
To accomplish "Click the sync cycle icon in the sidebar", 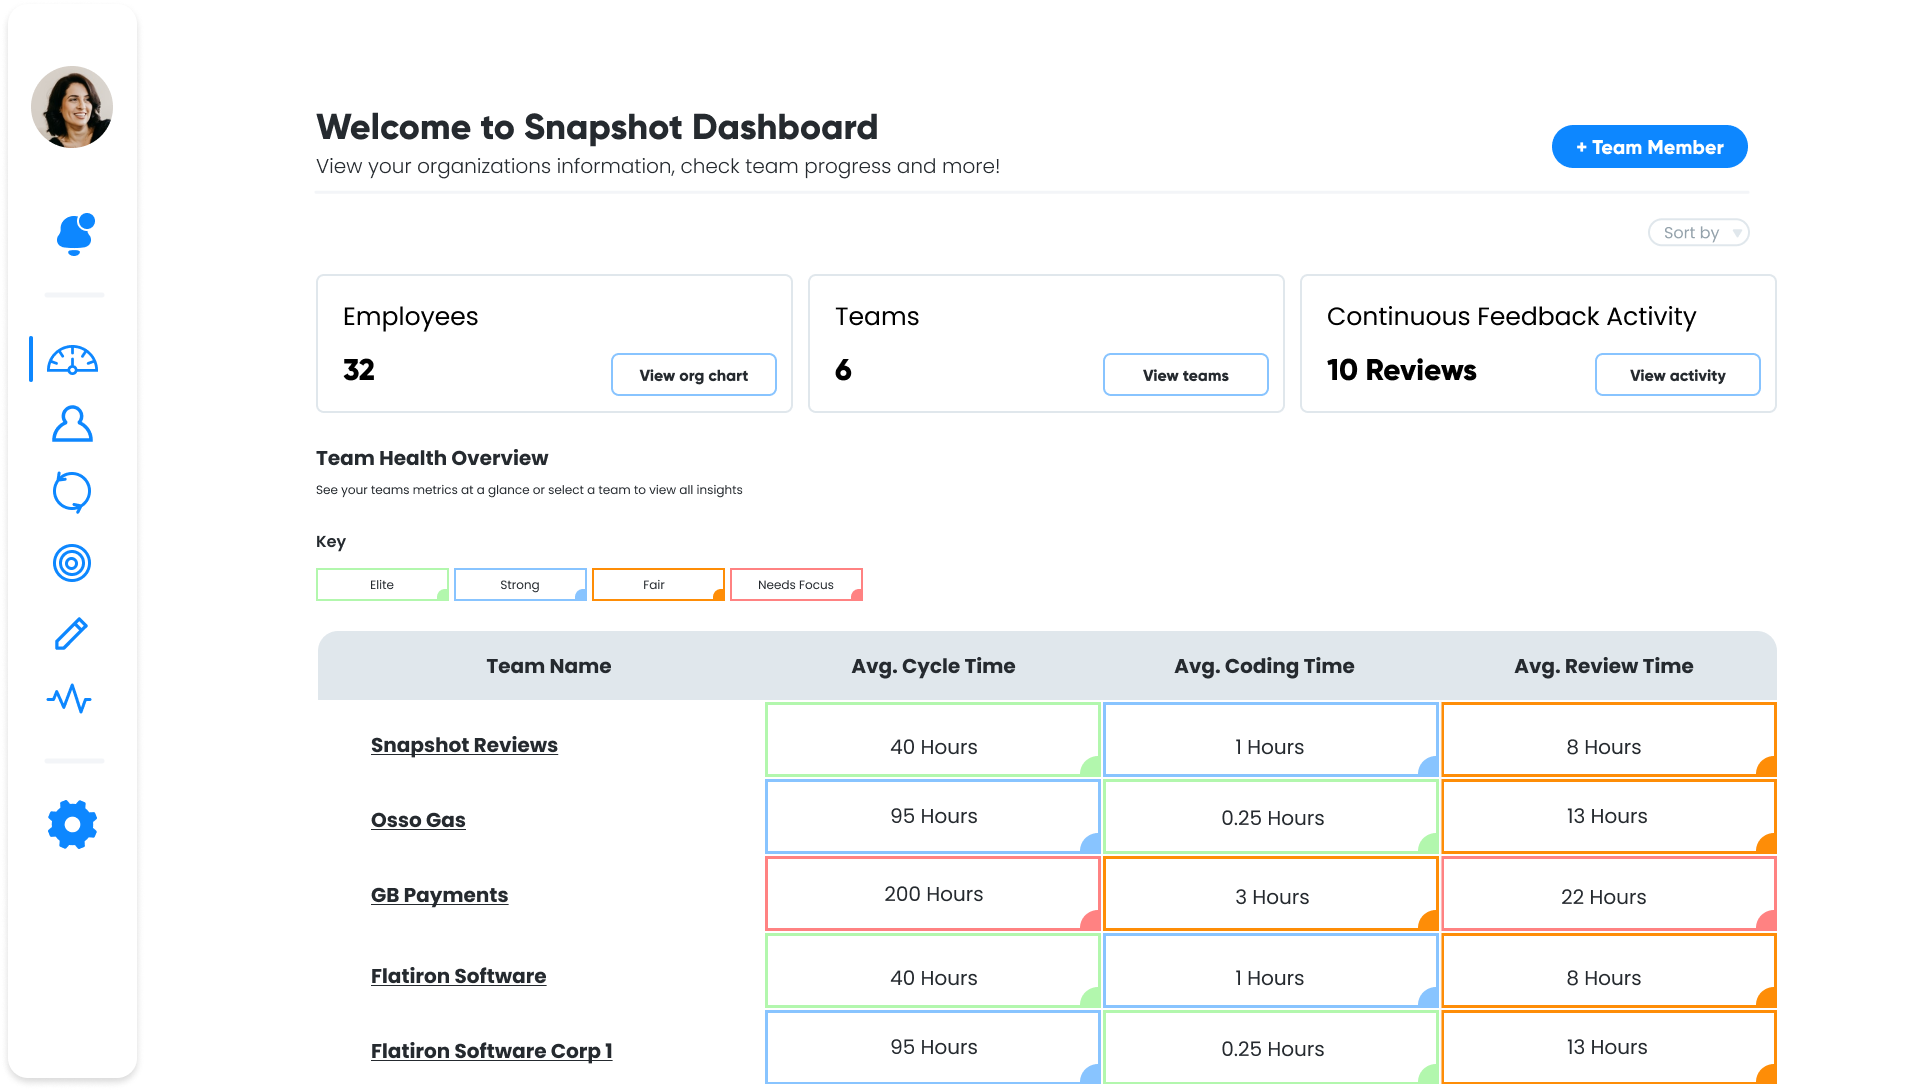I will (71, 492).
